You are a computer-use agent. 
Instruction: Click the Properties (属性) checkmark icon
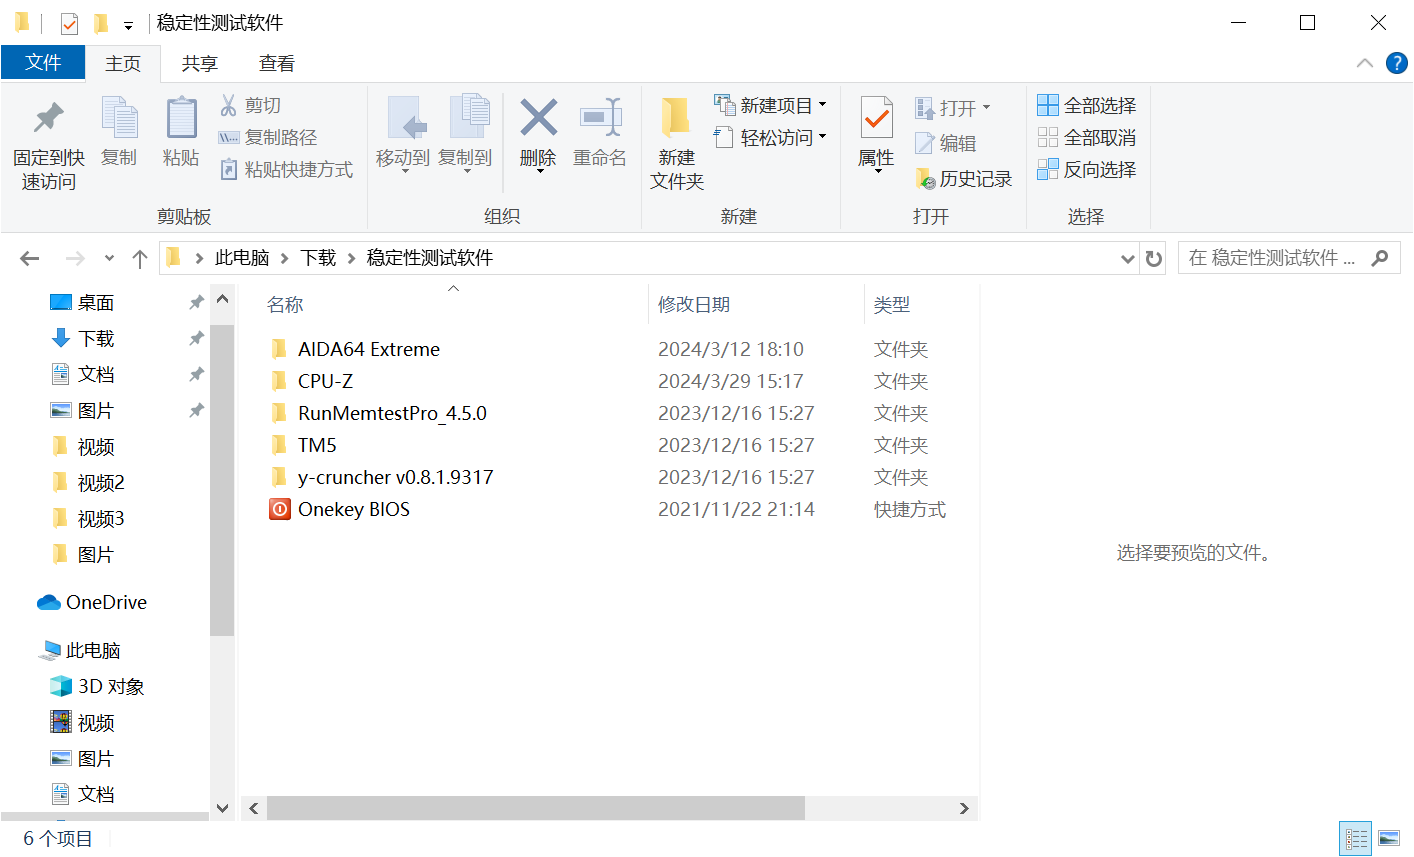coord(876,118)
